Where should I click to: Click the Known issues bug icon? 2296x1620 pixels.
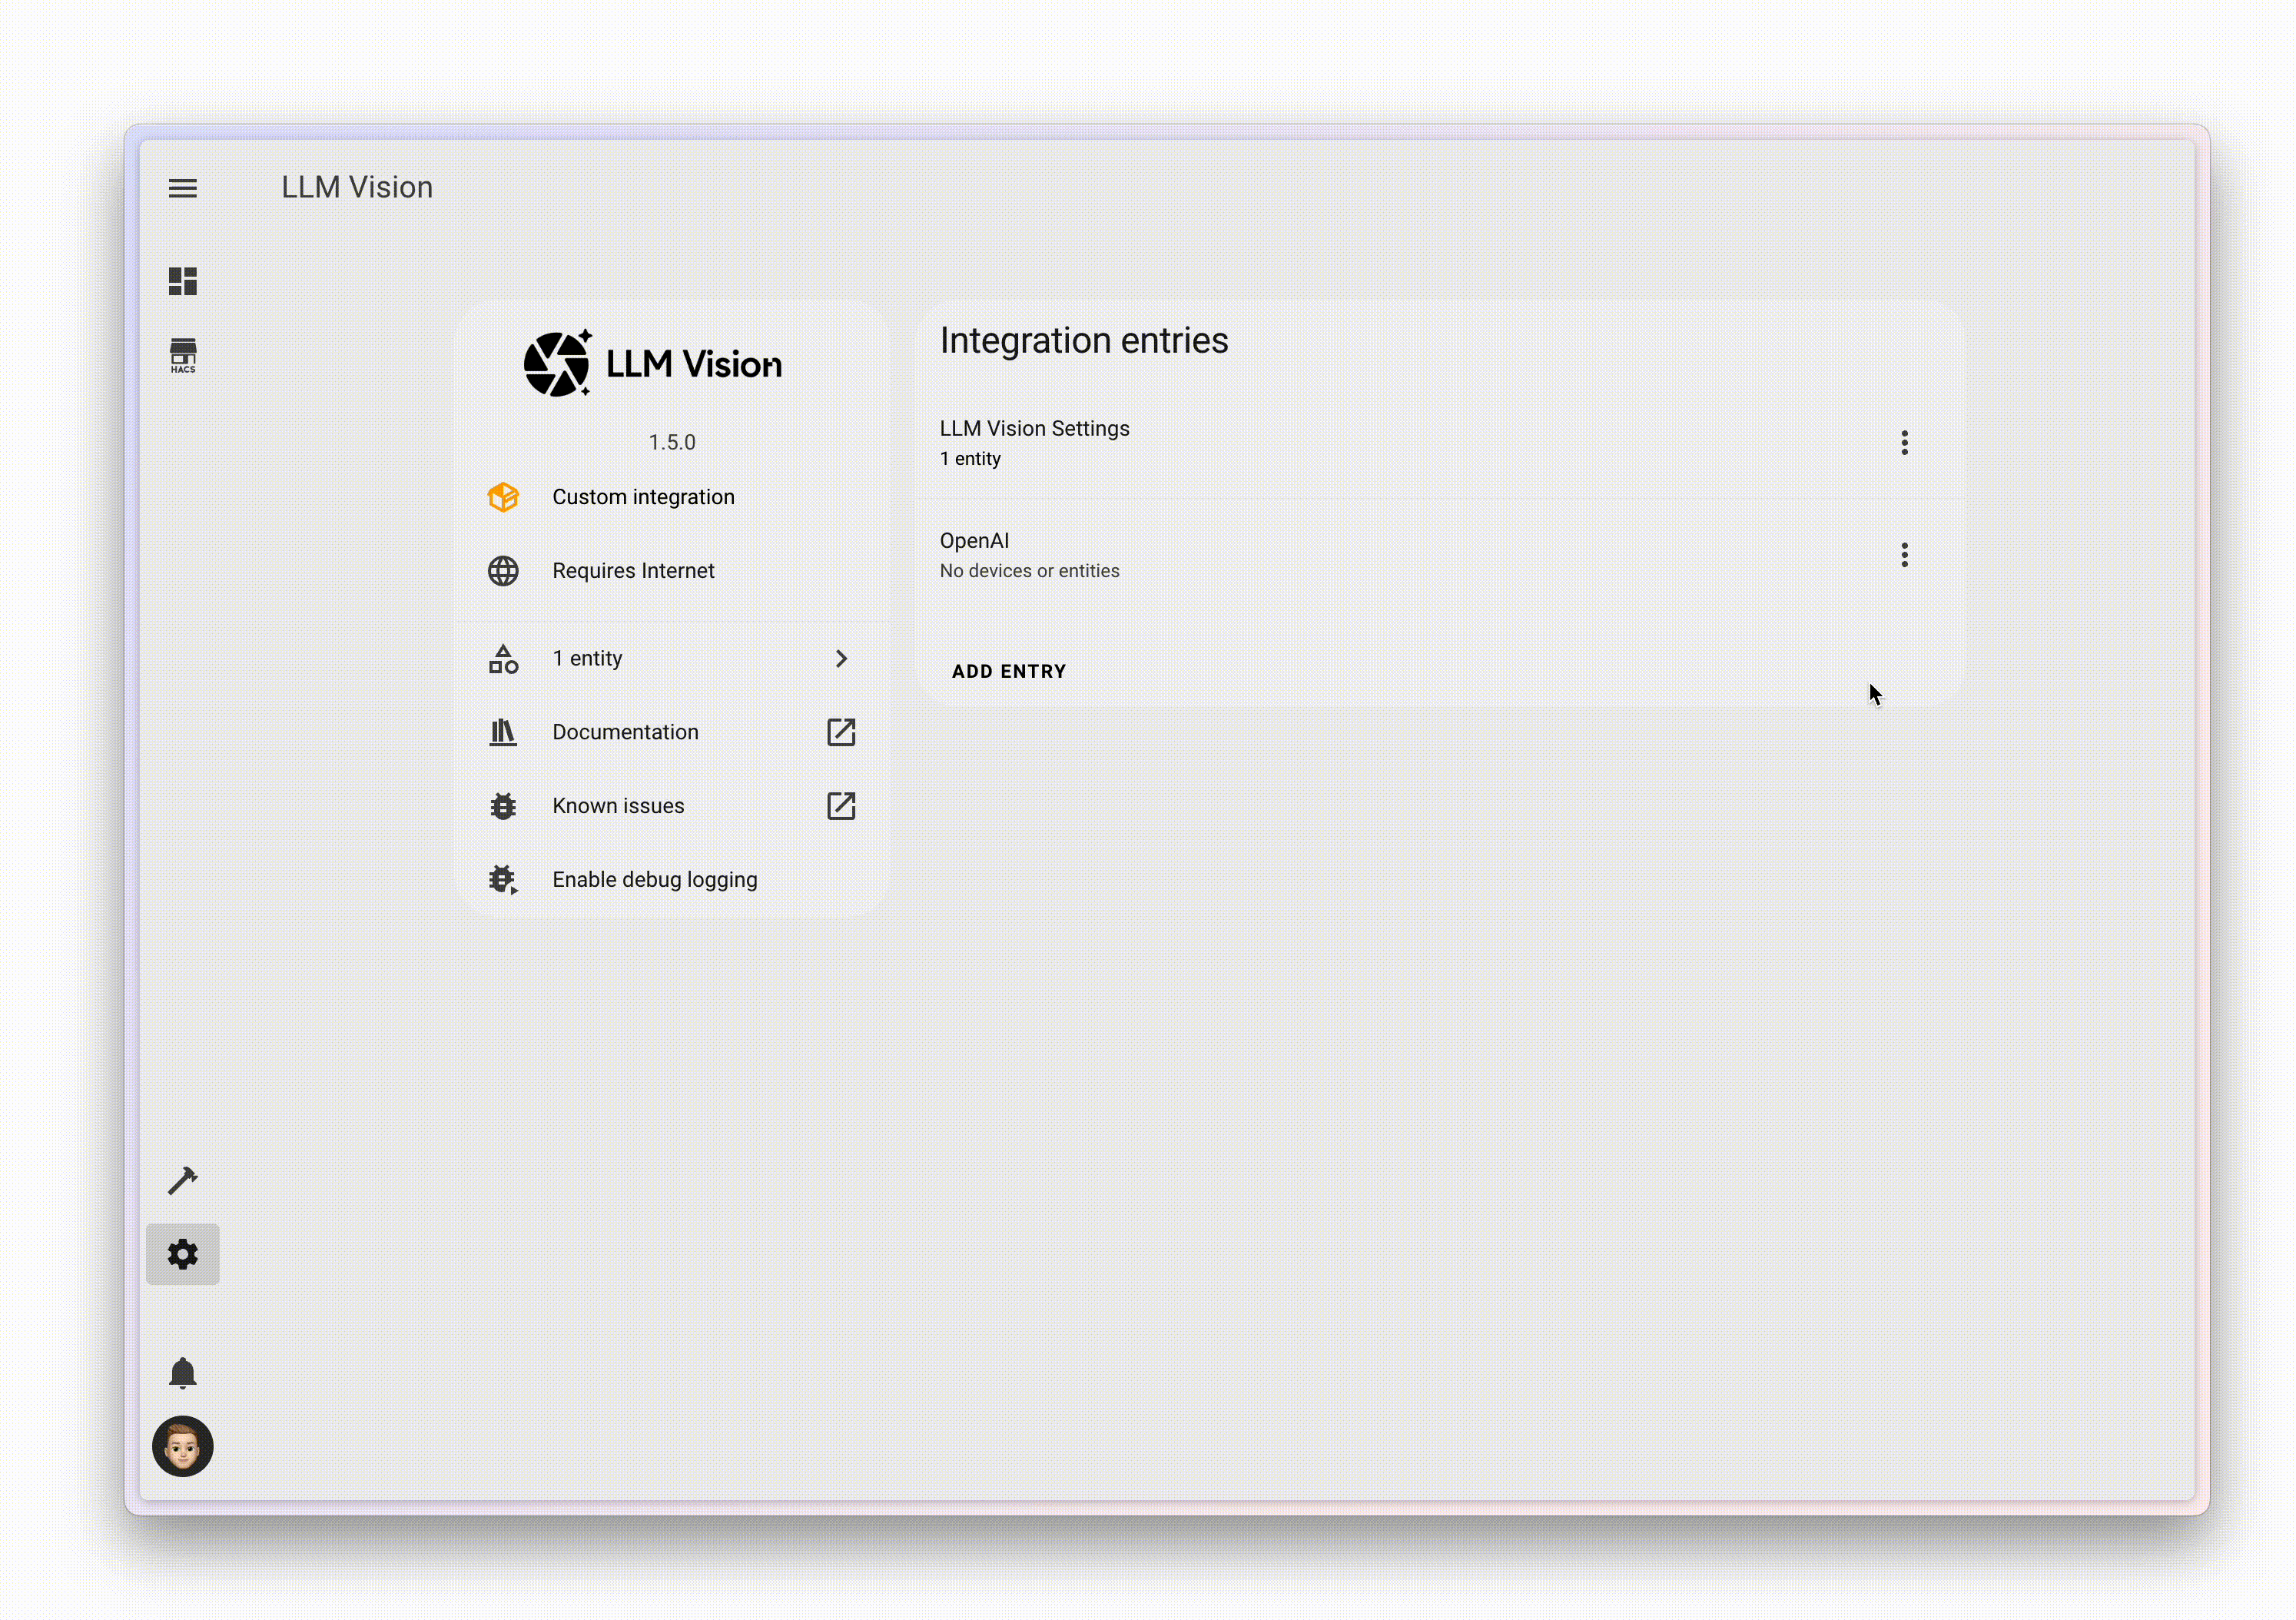tap(503, 806)
